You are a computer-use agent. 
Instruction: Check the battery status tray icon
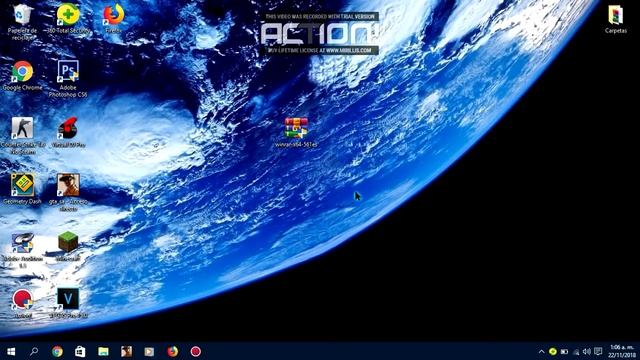564,351
